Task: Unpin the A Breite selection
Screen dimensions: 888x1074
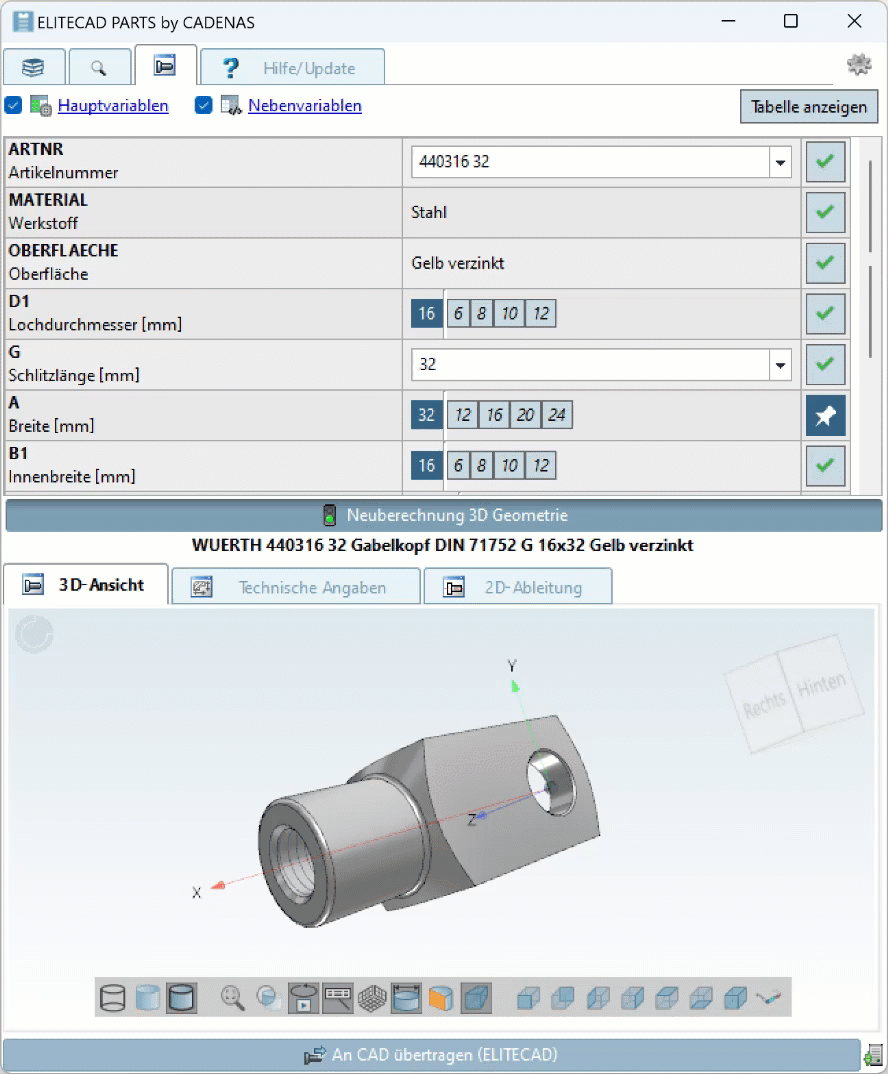Action: 825,414
